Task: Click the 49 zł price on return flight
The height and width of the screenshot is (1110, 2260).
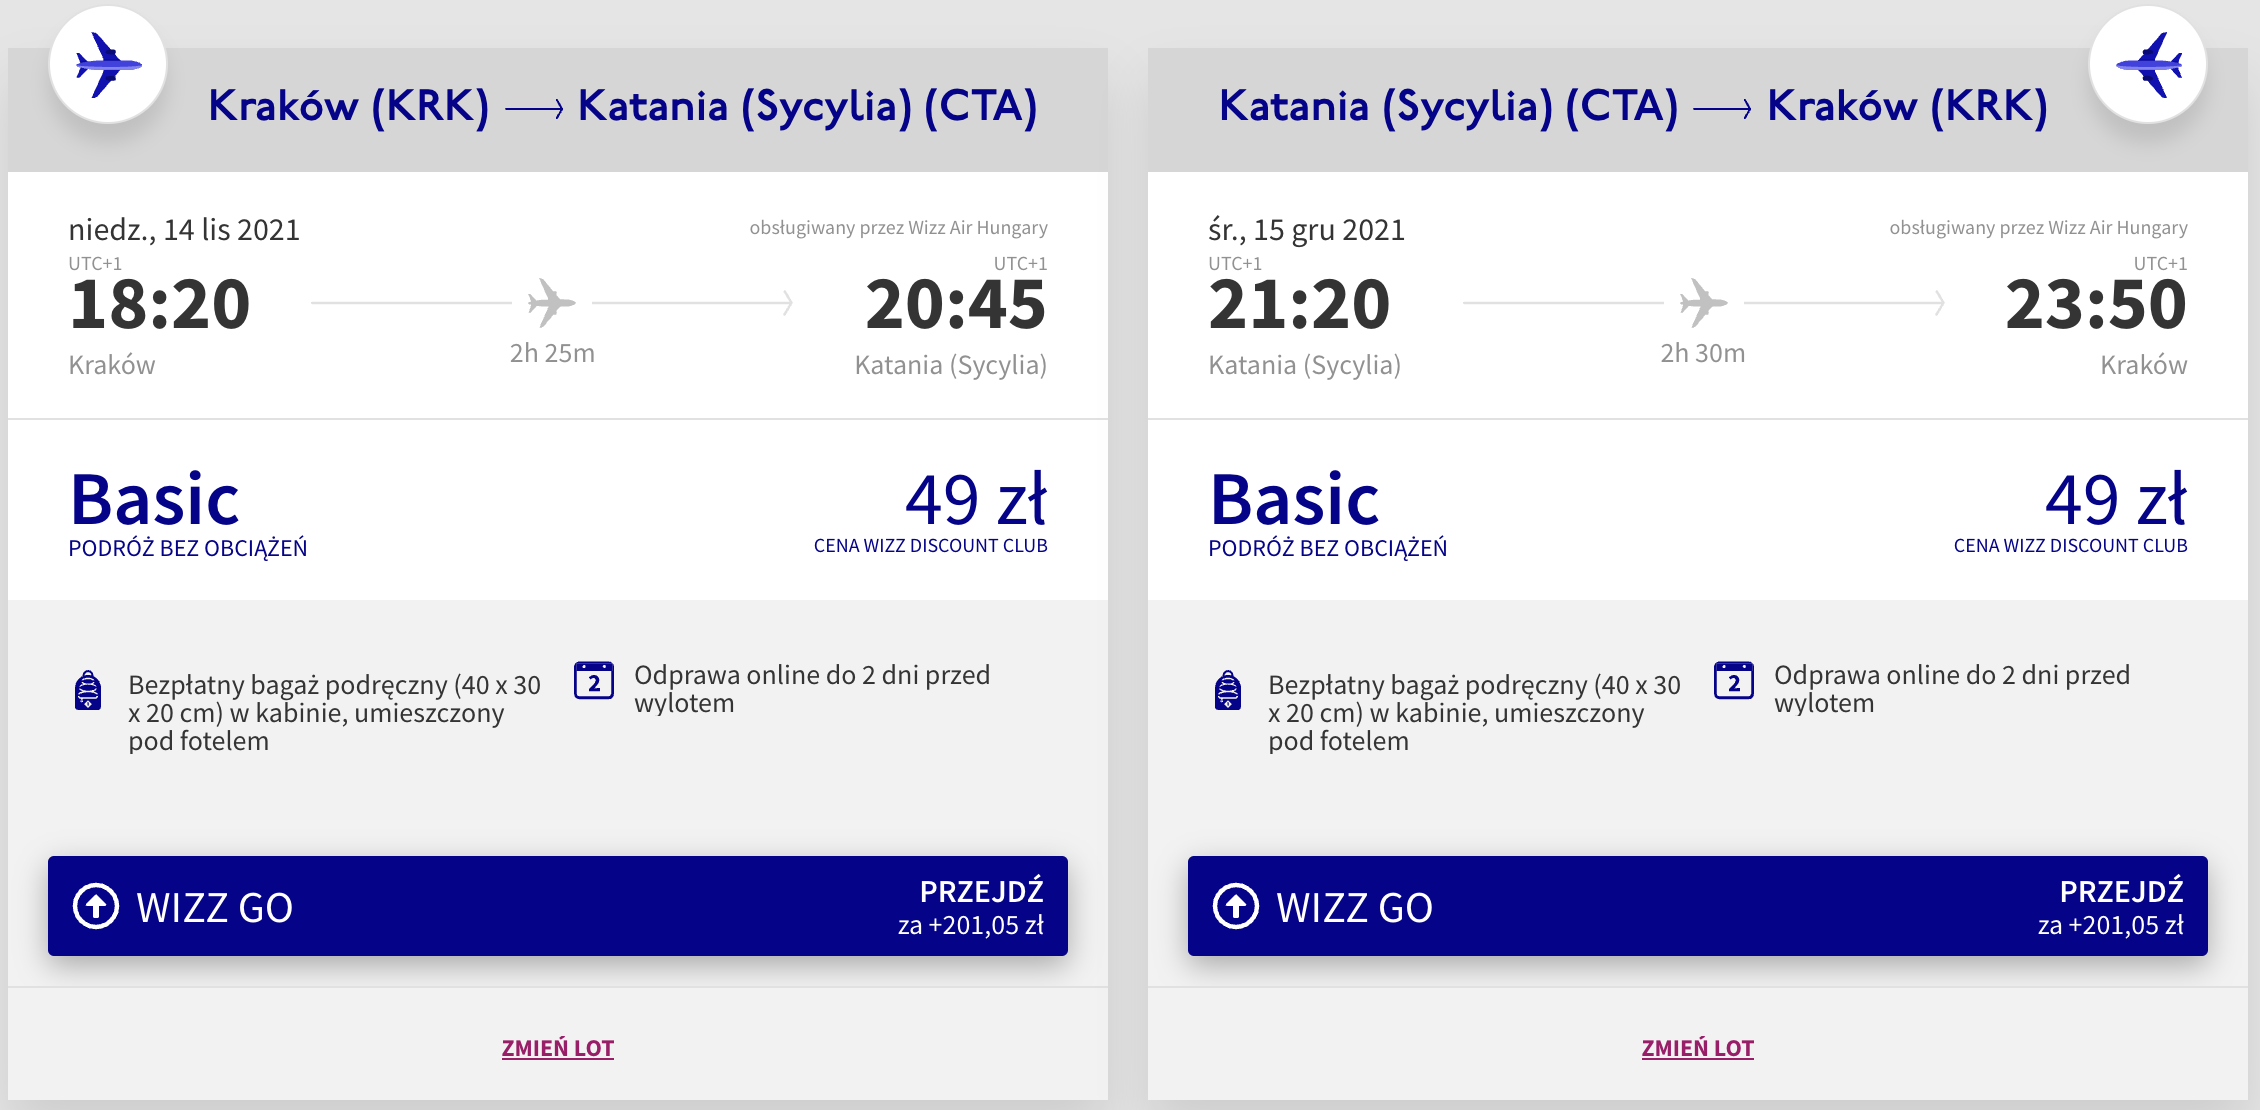Action: (x=2115, y=499)
